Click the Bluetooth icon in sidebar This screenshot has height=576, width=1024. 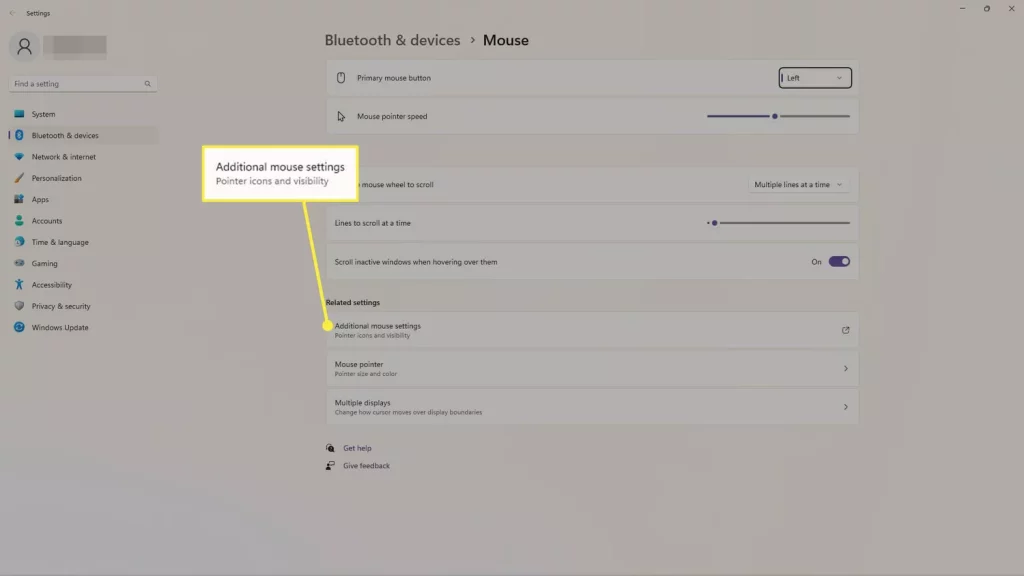tap(19, 135)
